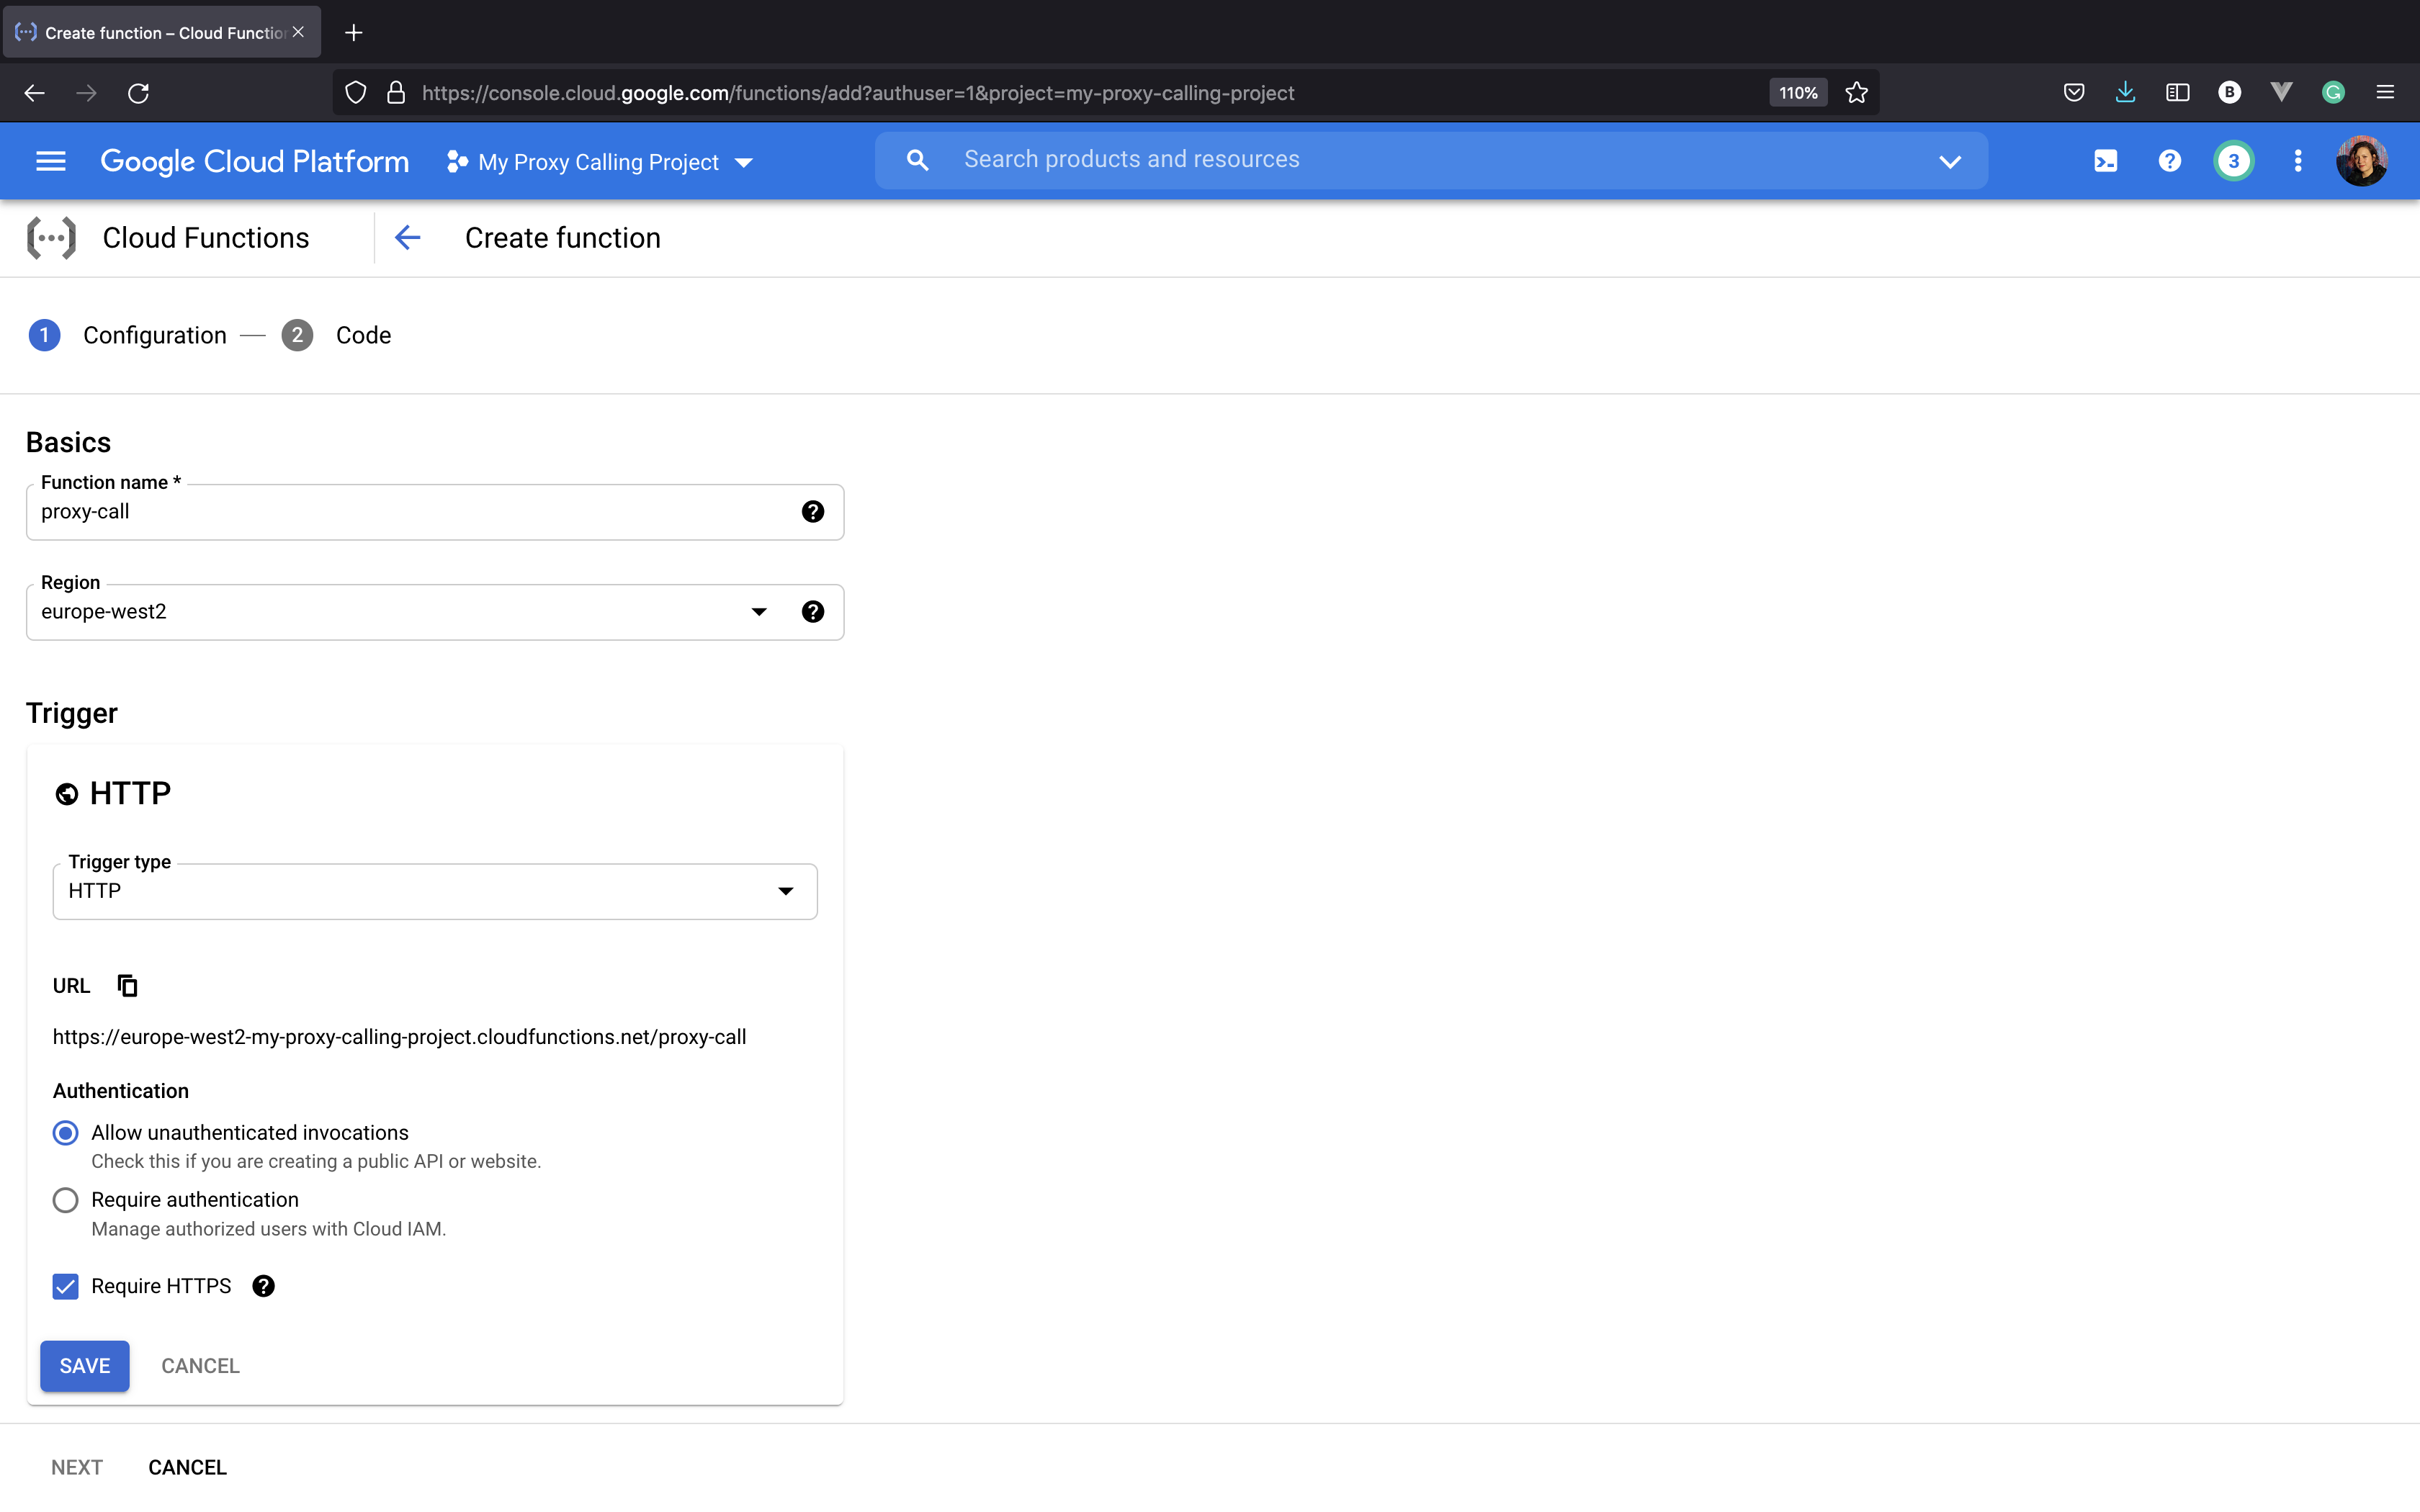2420x1512 pixels.
Task: Click the Google Cloud Platform logo
Action: click(x=255, y=161)
